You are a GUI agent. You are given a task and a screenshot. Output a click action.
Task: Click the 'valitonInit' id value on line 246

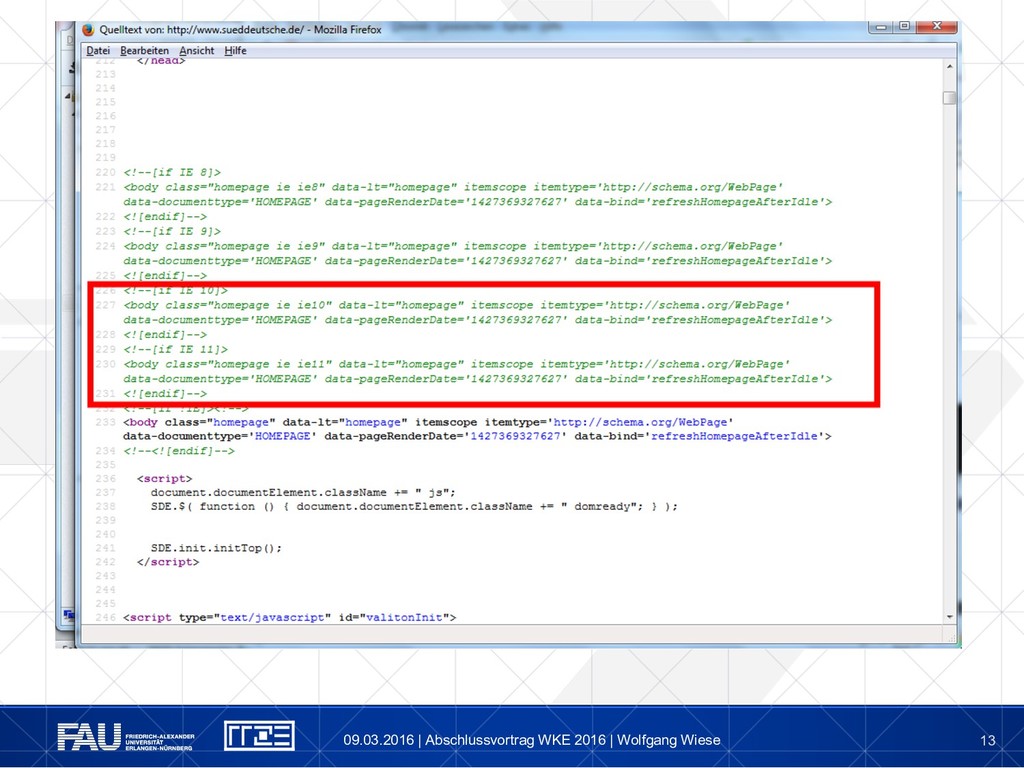[x=404, y=617]
